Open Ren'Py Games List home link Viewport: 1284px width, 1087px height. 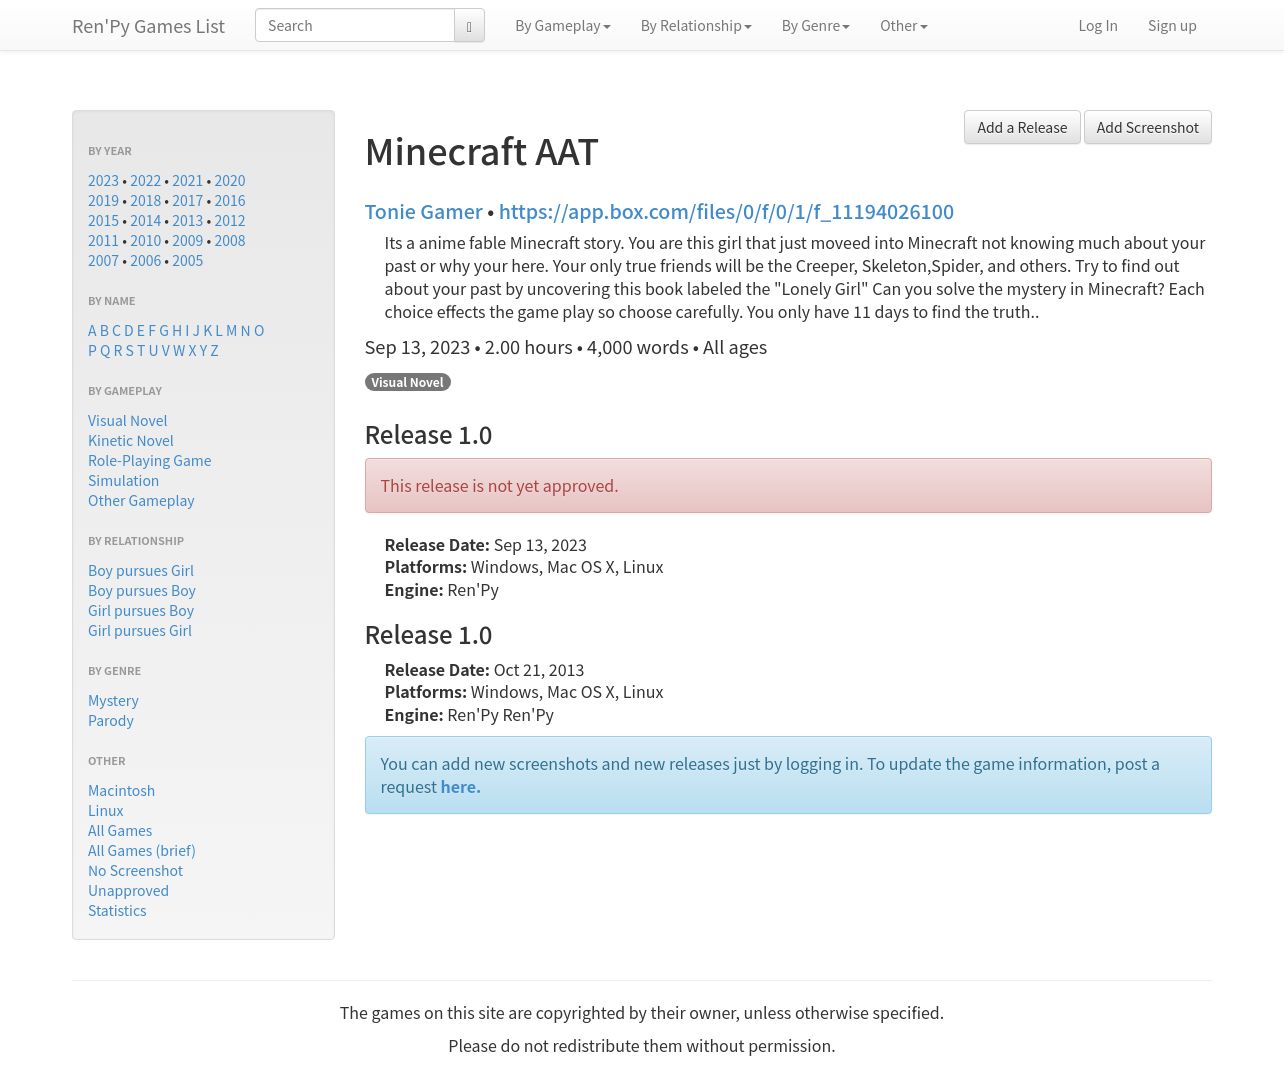[149, 26]
